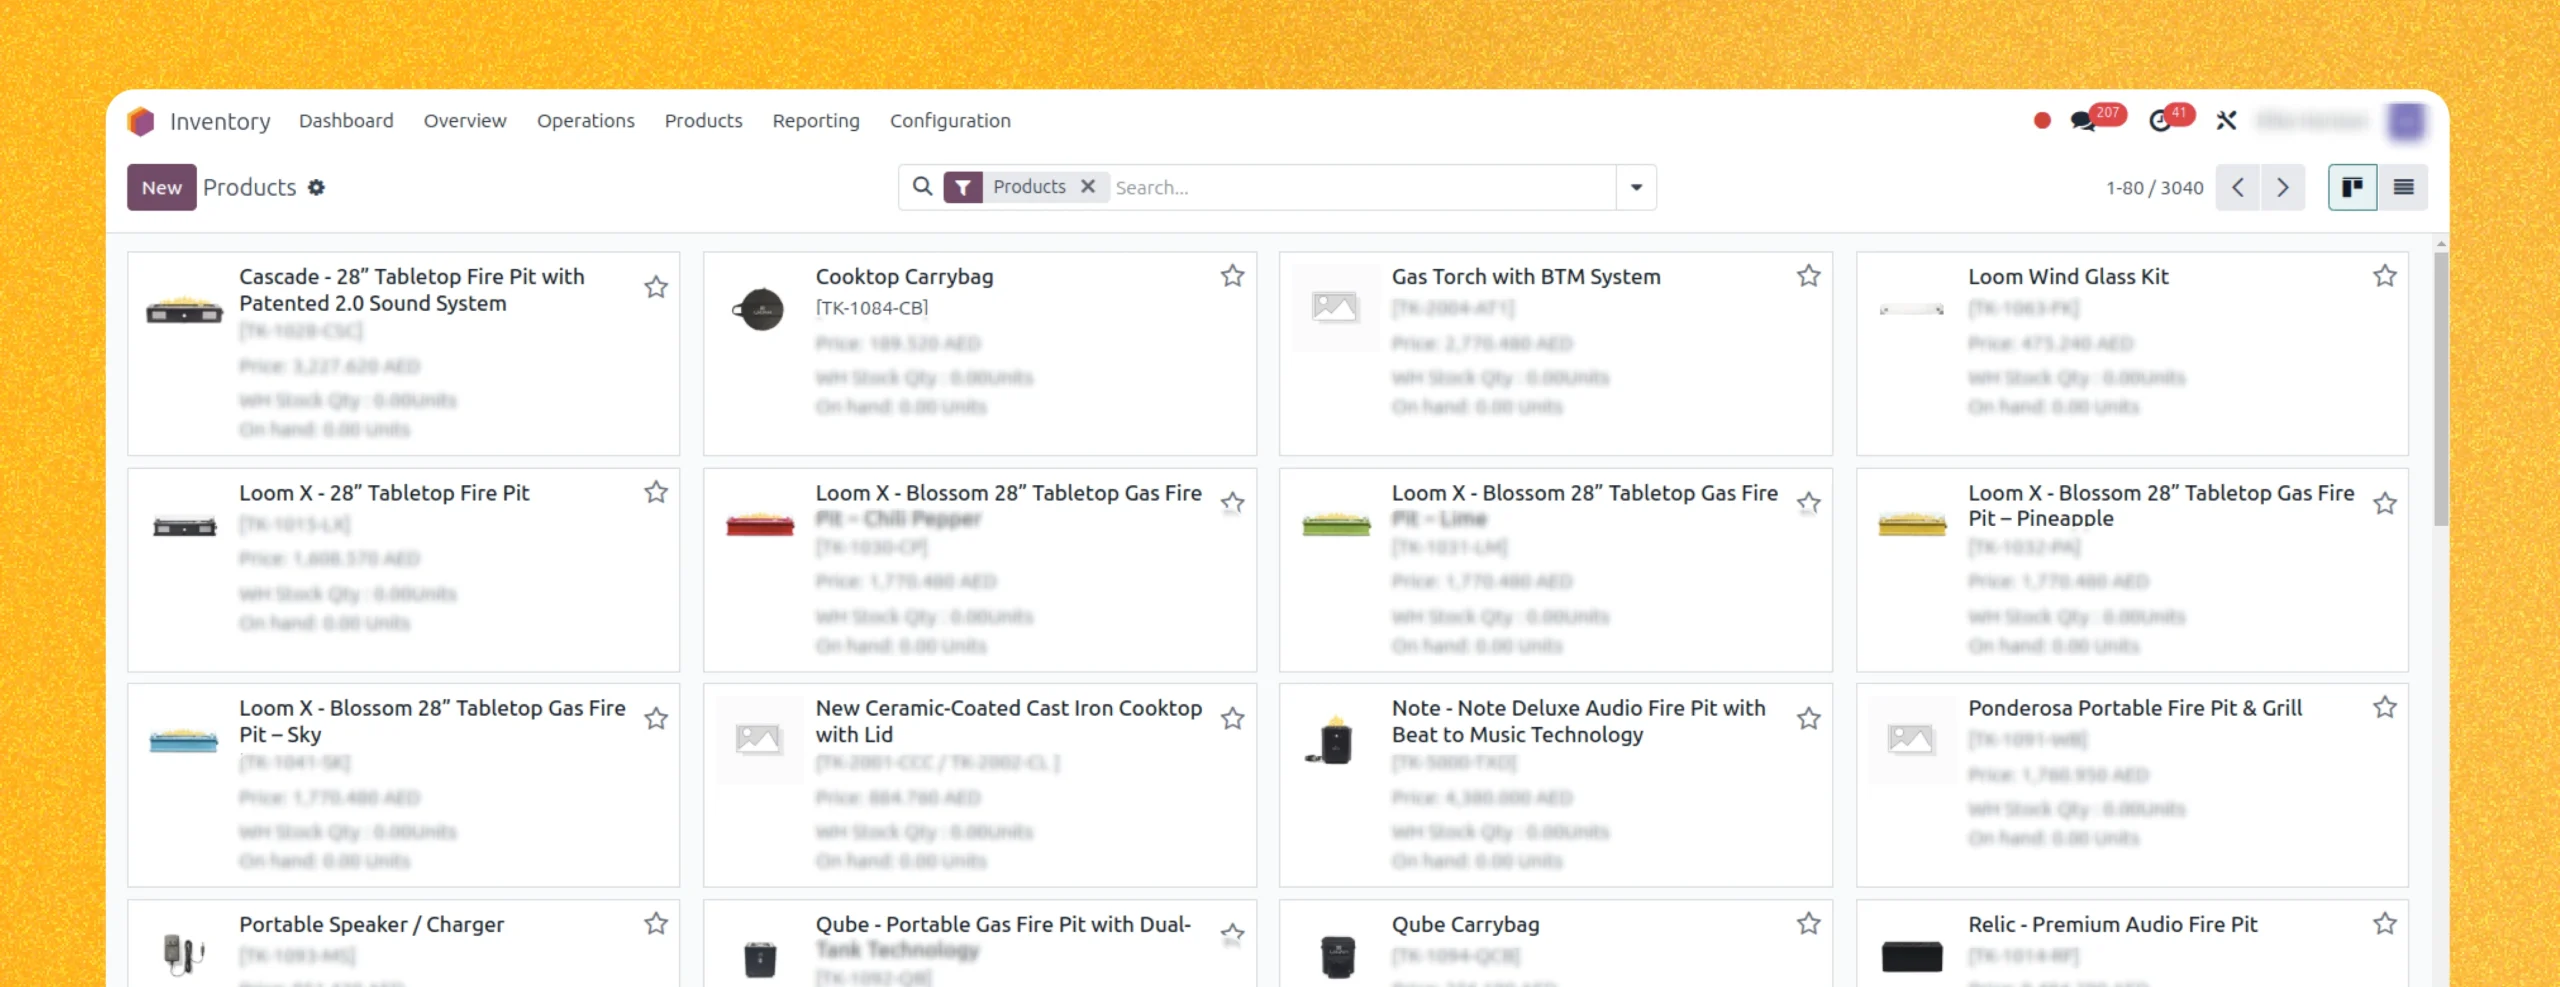Screen dimensions: 2560x987
Task: Favorite the Cooktop Carrybag product
Action: tap(1232, 276)
